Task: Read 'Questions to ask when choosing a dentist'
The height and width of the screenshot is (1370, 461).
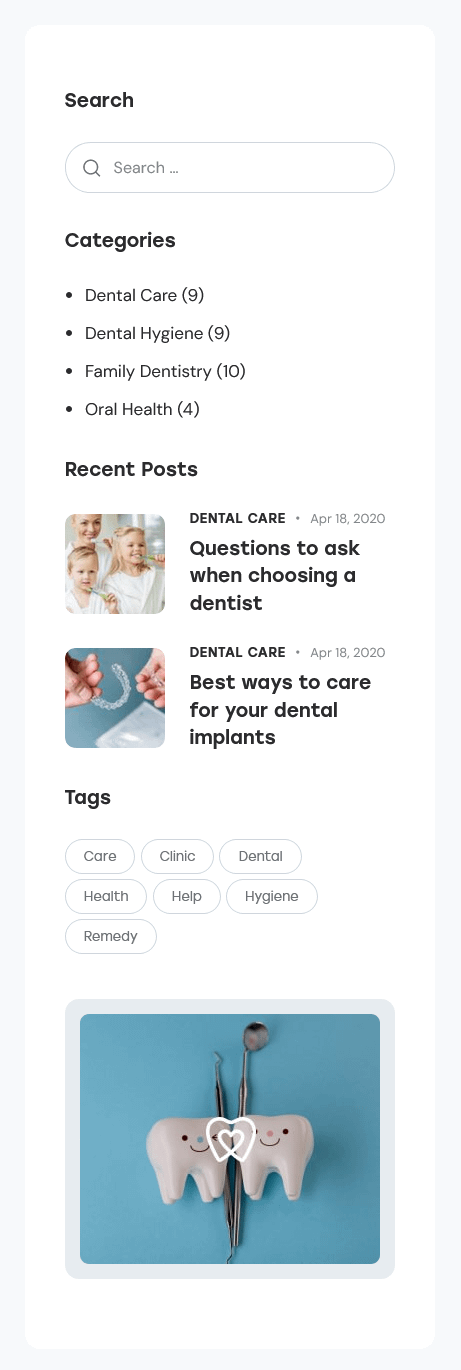Action: pyautogui.click(x=274, y=575)
